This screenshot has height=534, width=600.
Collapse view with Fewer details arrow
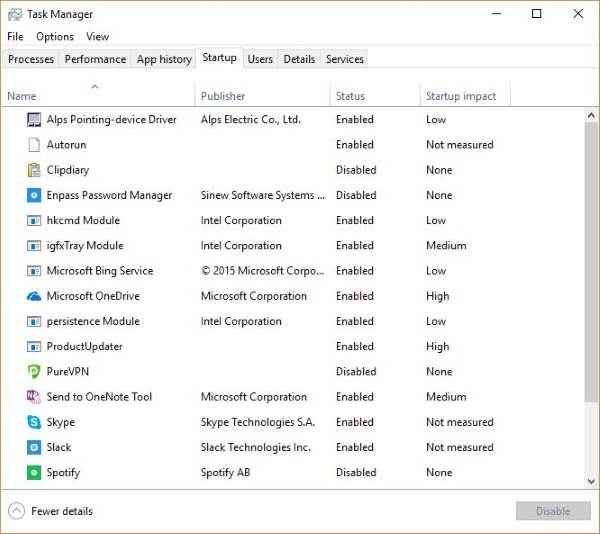coord(16,511)
